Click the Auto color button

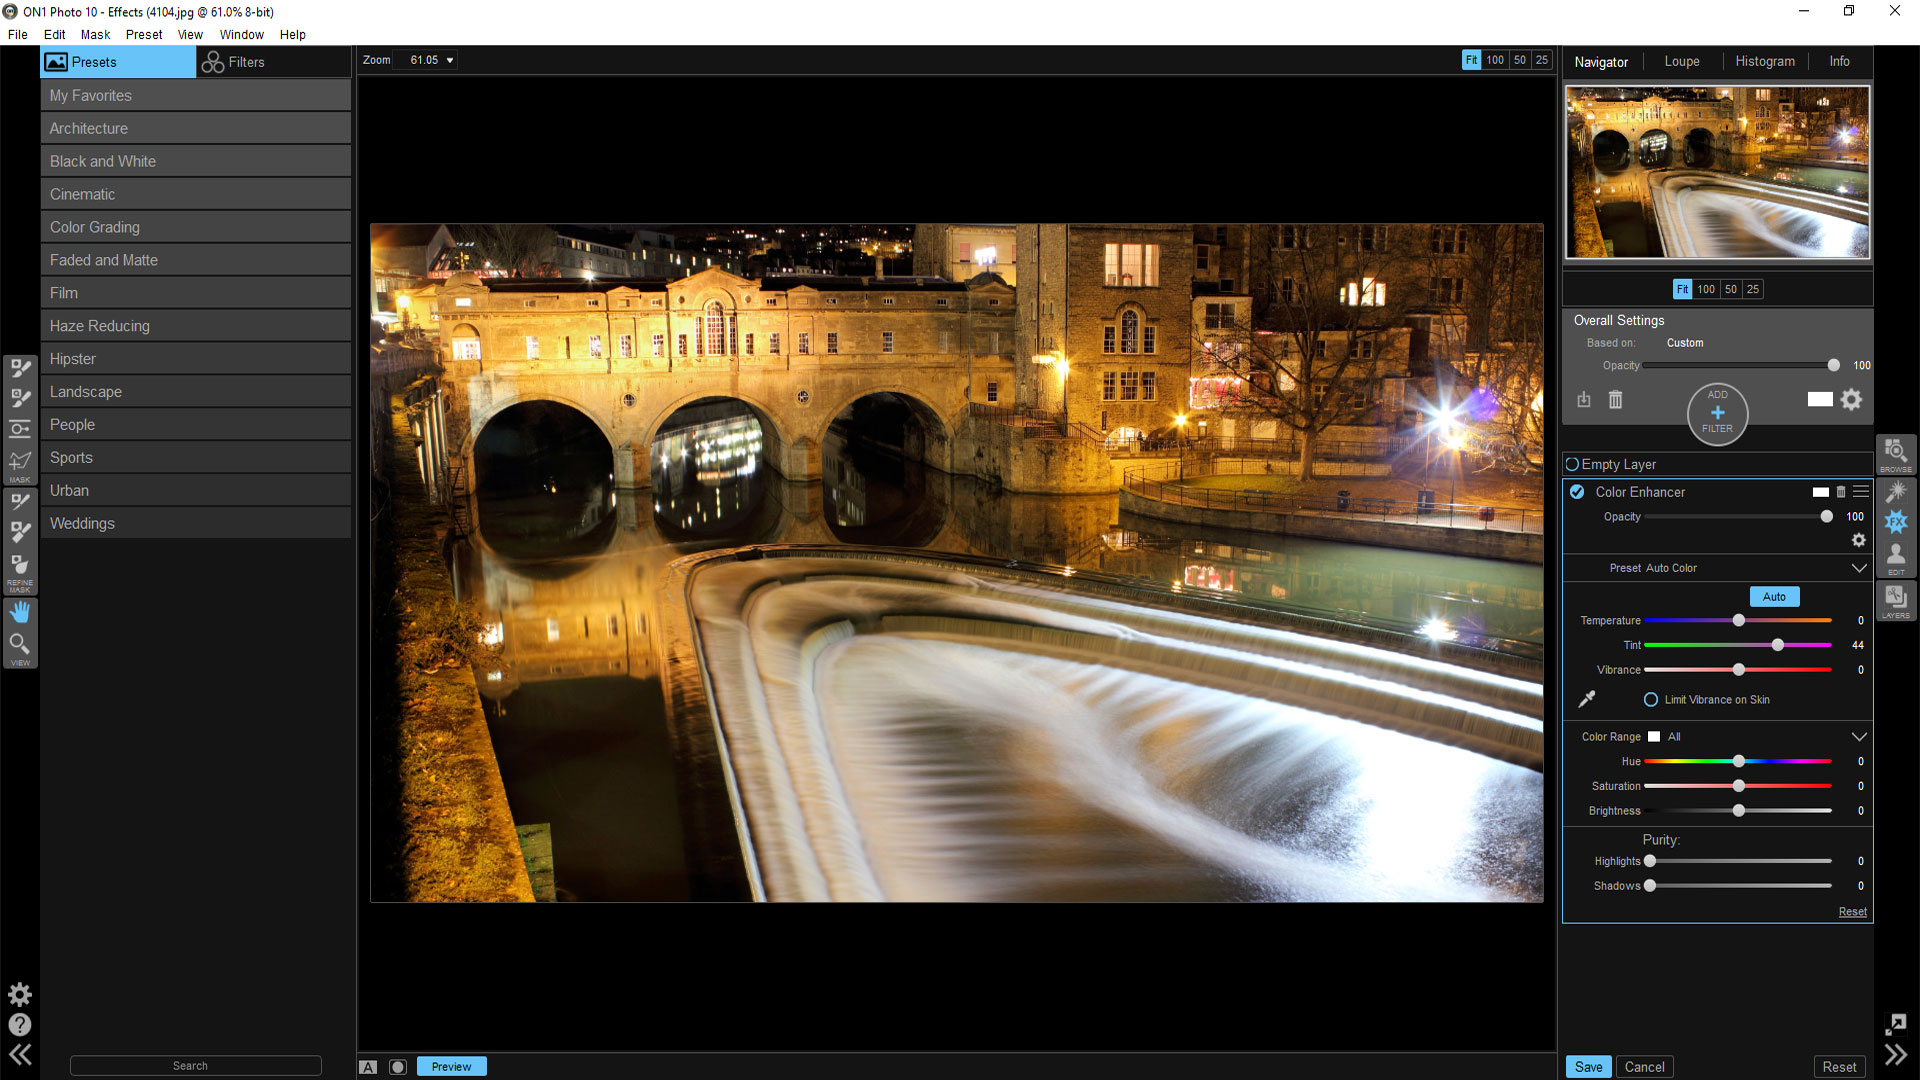tap(1774, 597)
